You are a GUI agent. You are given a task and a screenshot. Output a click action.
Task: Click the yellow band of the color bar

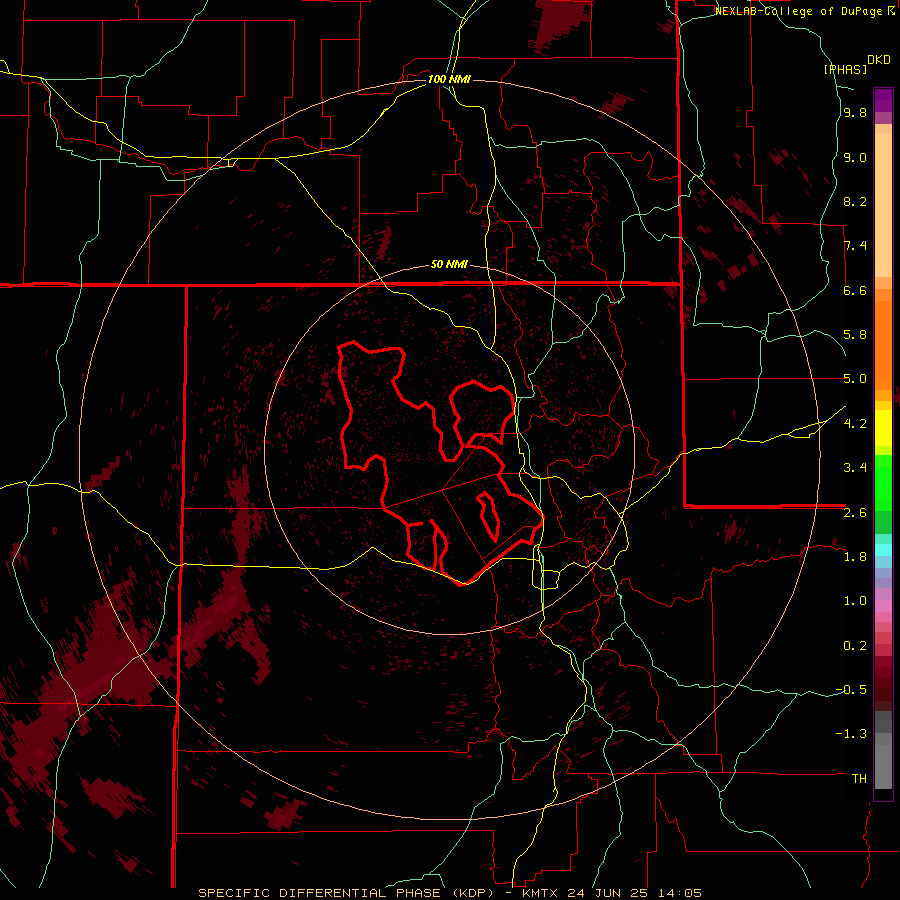pos(883,428)
